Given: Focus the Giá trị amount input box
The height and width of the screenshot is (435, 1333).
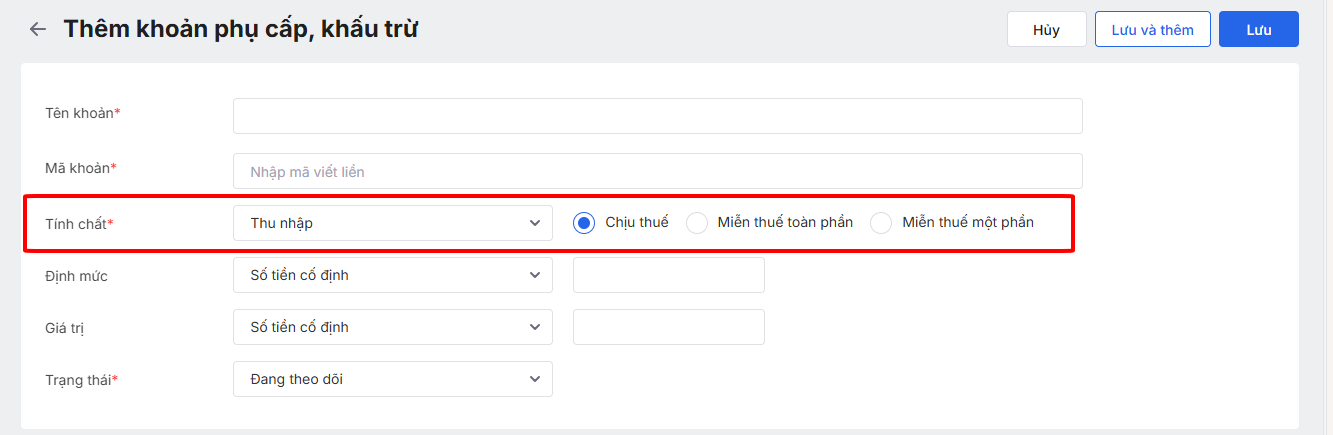Looking at the screenshot, I should click(x=668, y=327).
